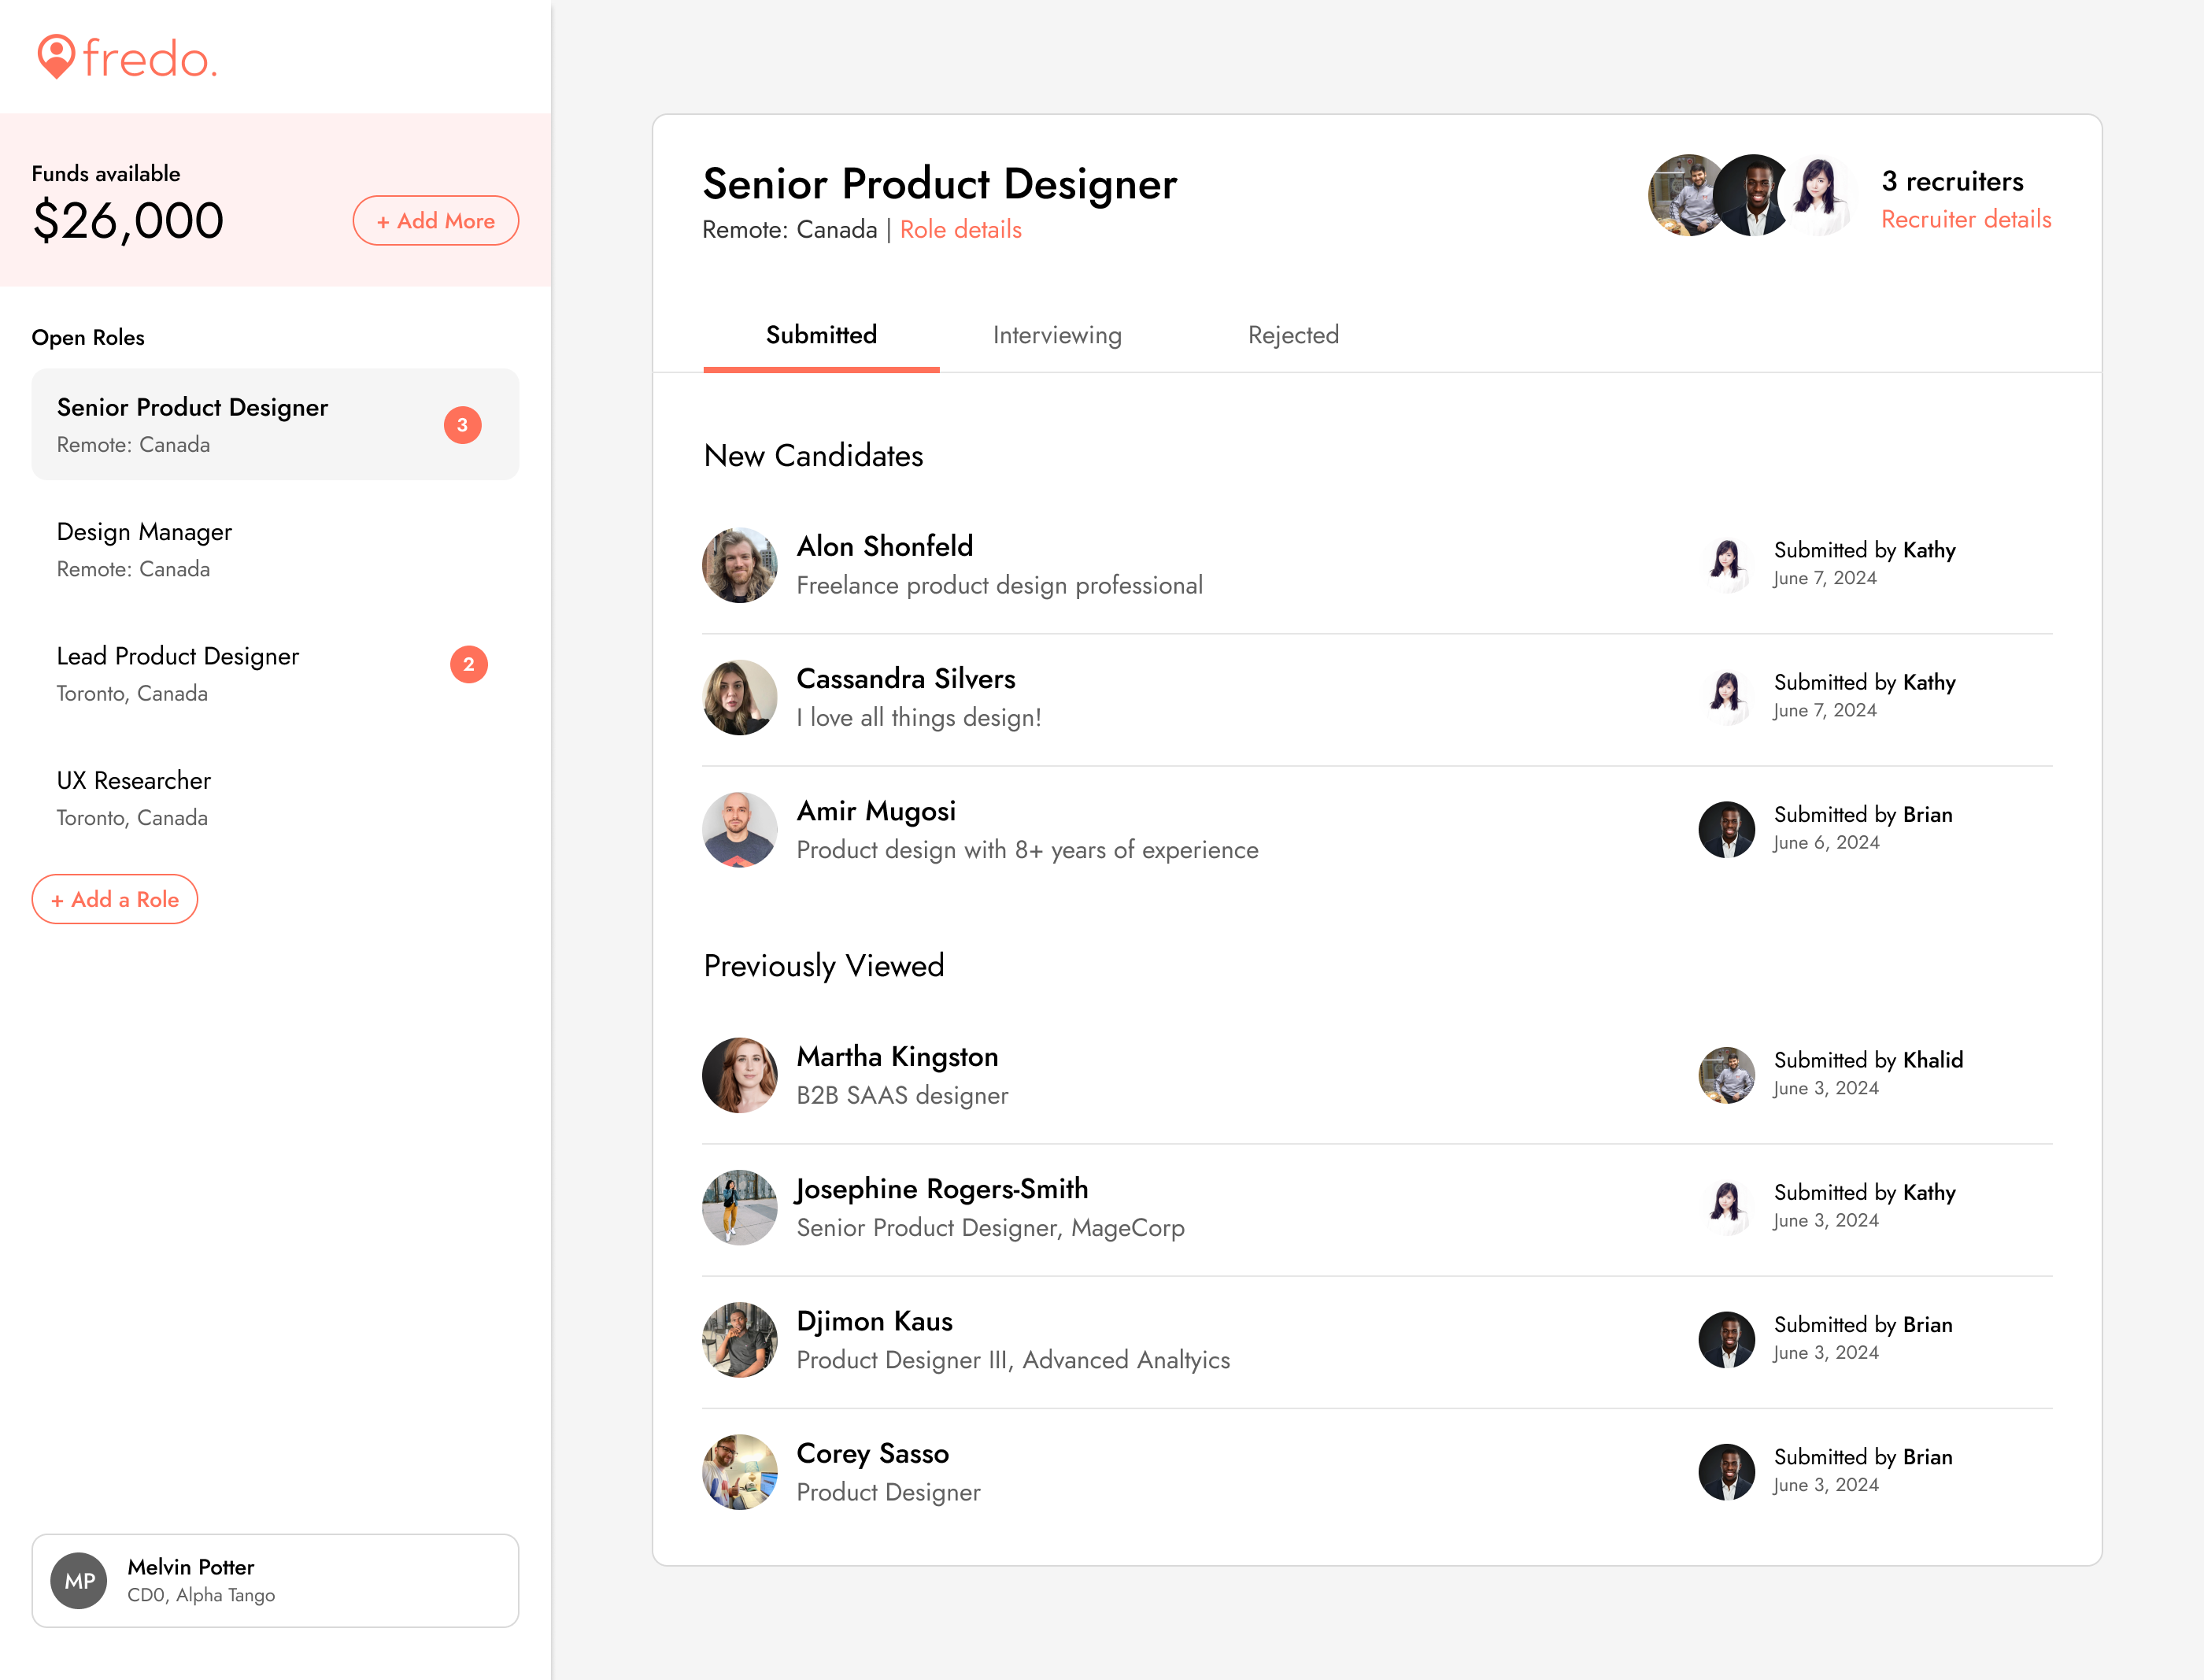Open the Design Manager role

click(x=275, y=549)
